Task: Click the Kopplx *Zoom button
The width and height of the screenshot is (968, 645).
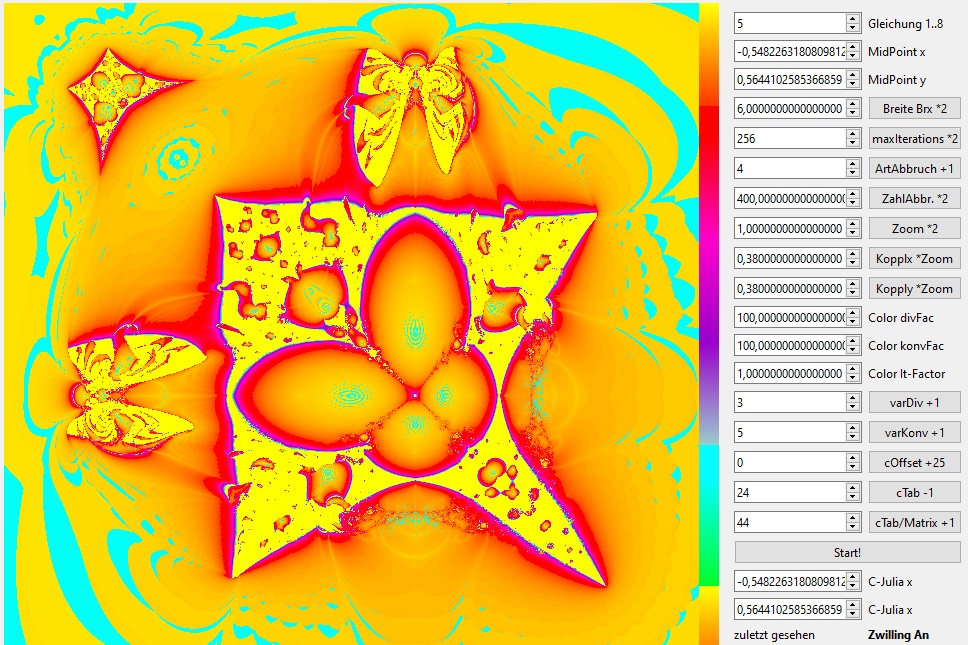Action: (914, 259)
